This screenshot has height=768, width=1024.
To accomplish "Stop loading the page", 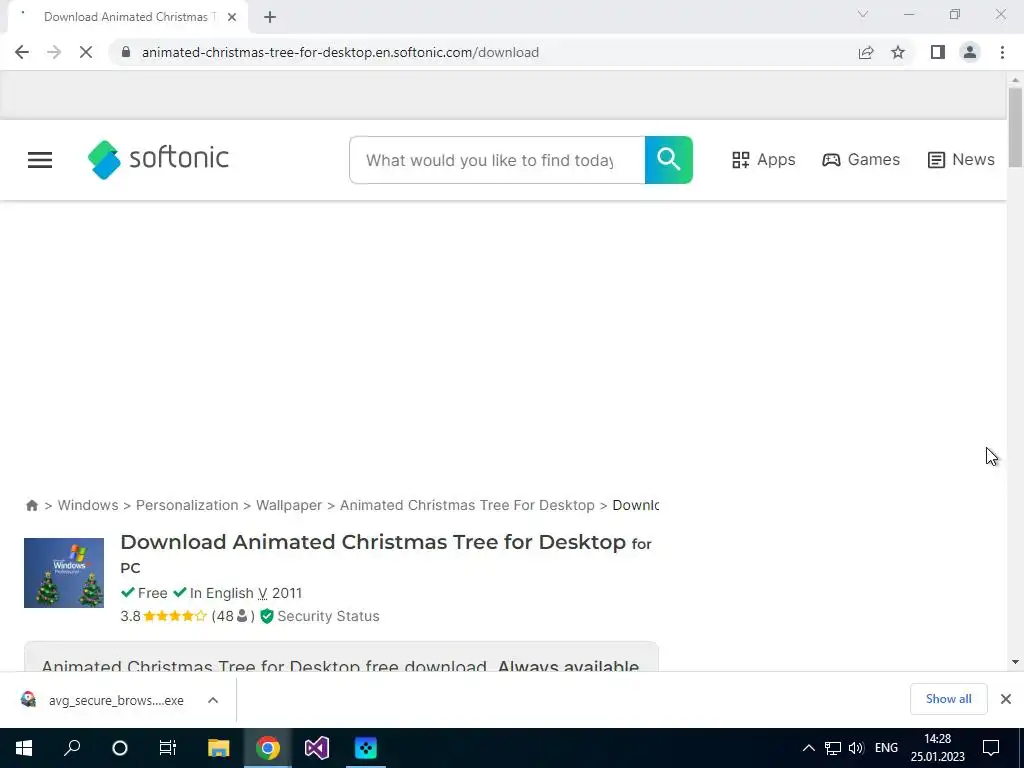I will (86, 52).
